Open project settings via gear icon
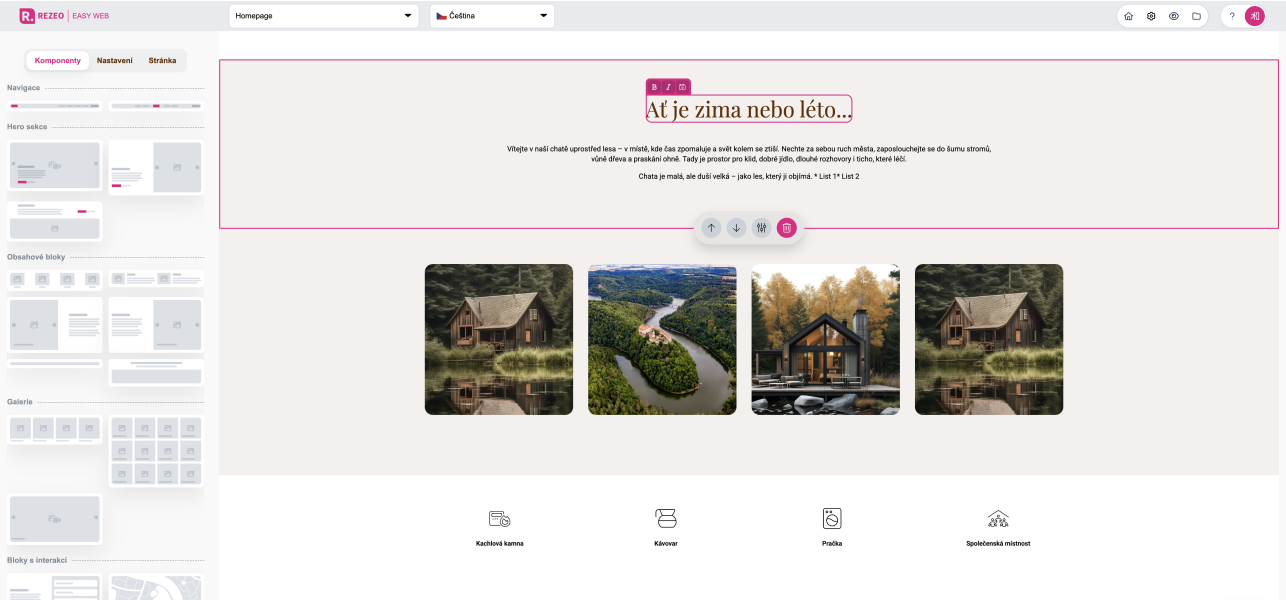 (1151, 16)
